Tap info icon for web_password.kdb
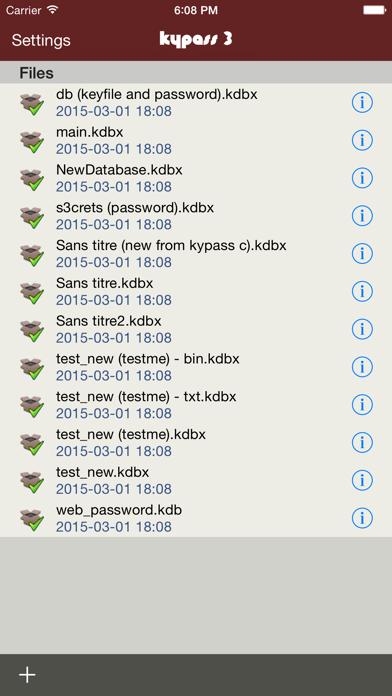The image size is (392, 696). 362,518
